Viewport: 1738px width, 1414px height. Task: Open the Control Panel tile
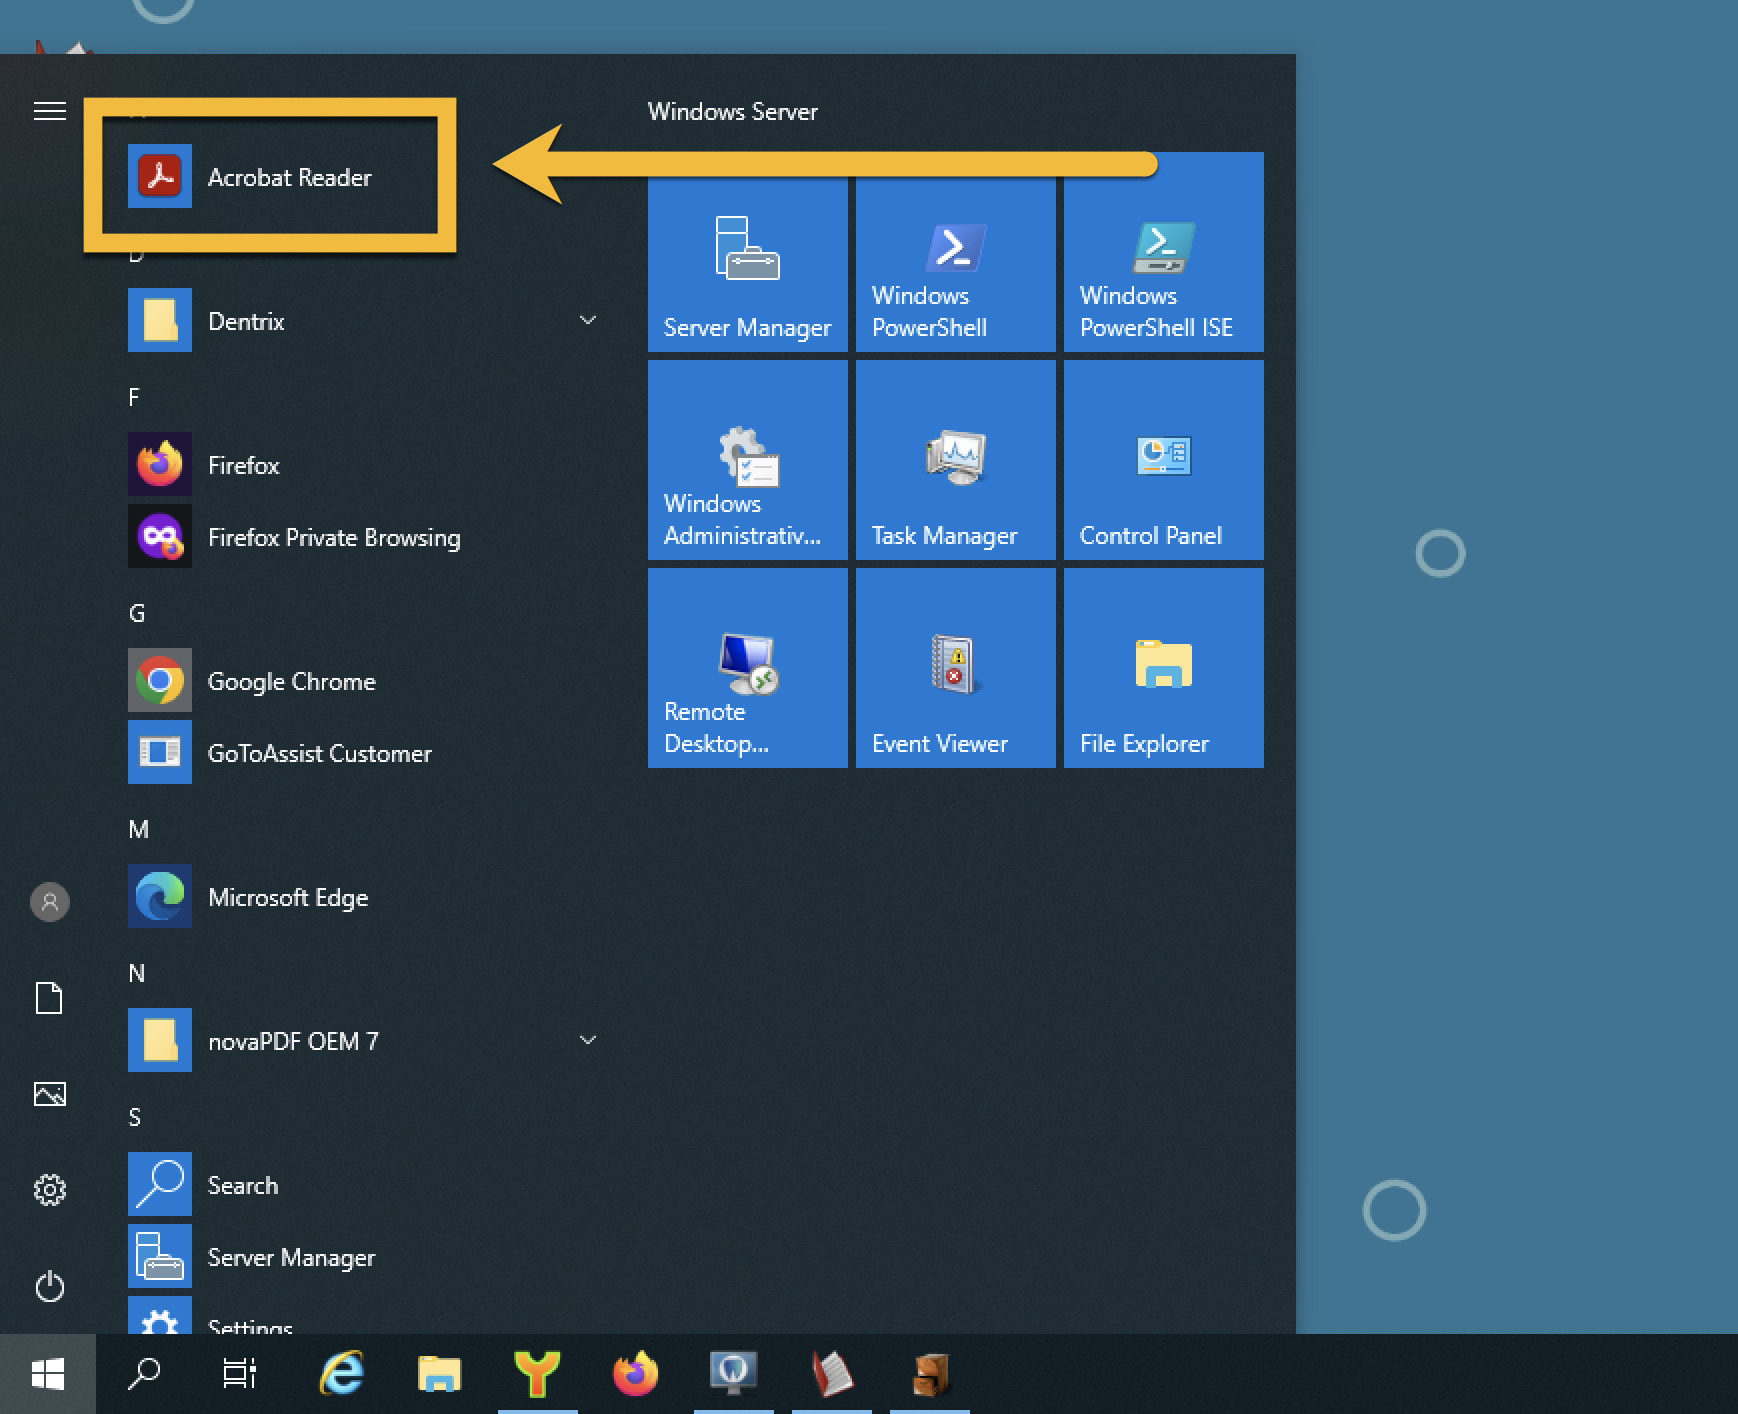click(1163, 461)
